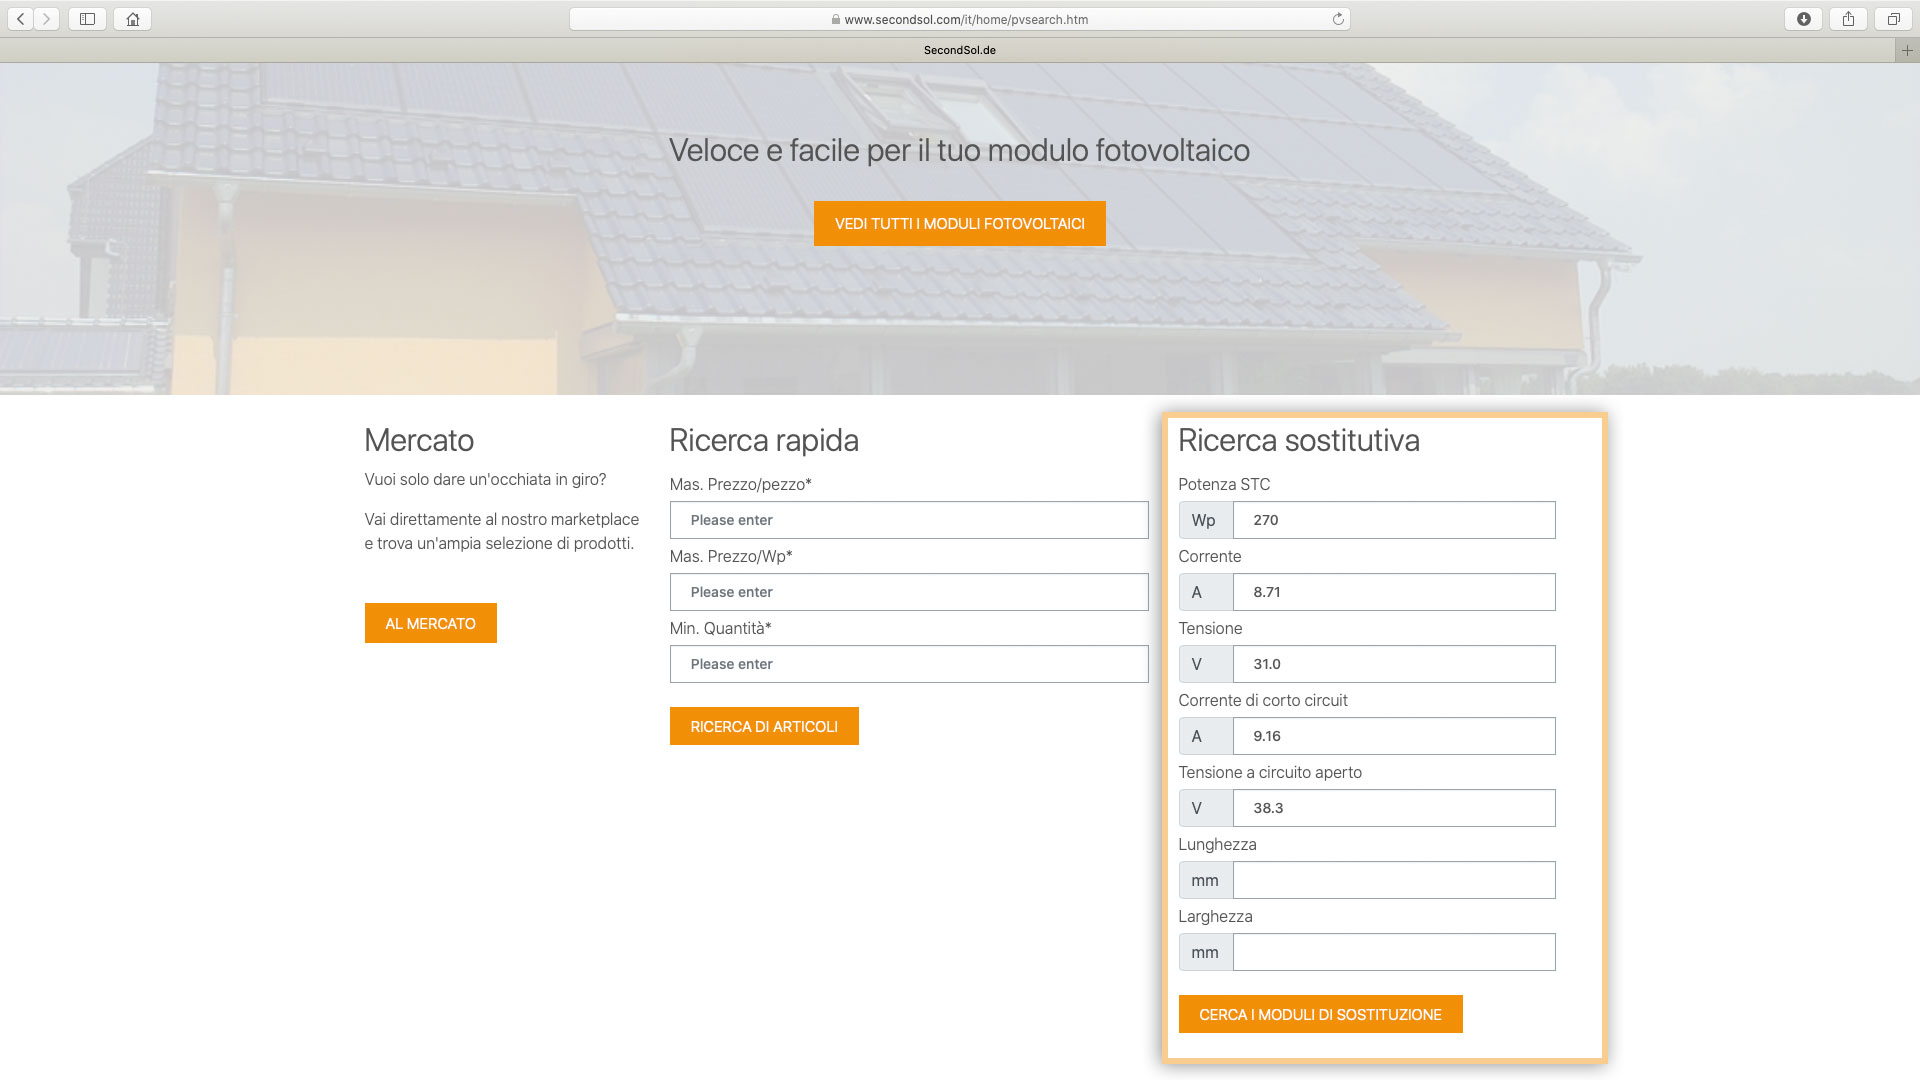Image resolution: width=1920 pixels, height=1080 pixels.
Task: Focus the Min. Quantità input field
Action: [908, 664]
